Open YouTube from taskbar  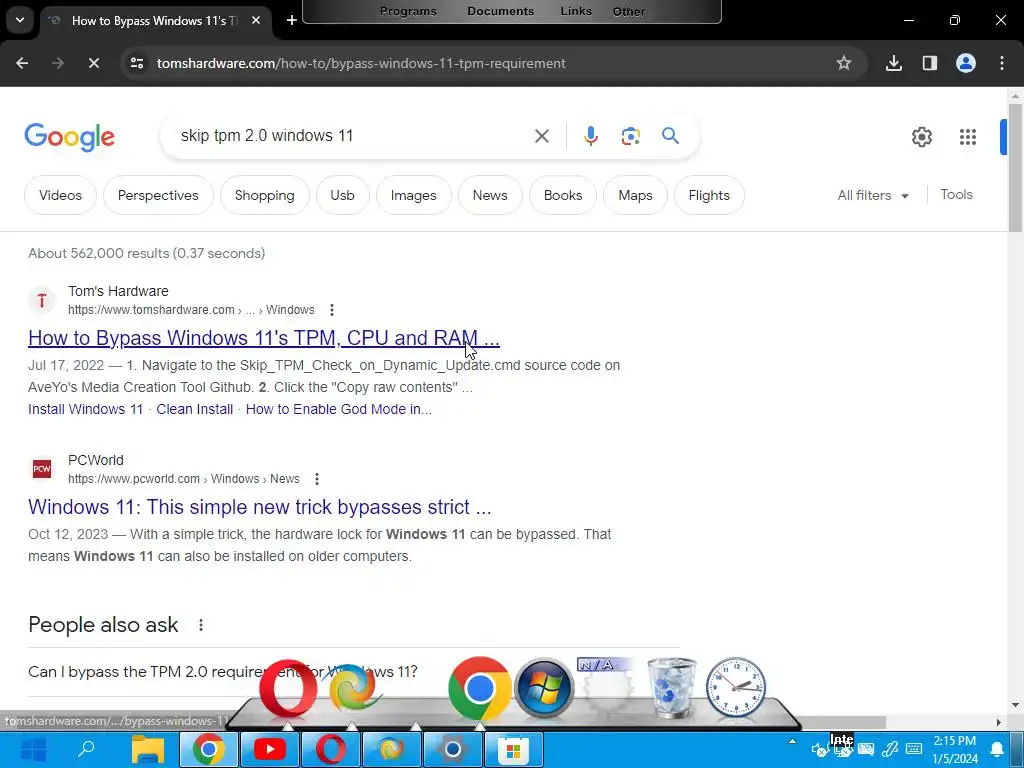point(270,750)
